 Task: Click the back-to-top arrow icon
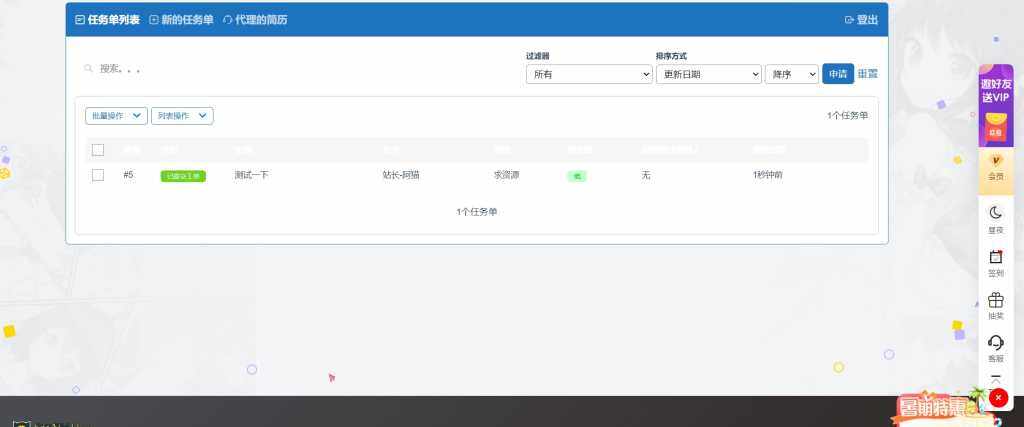click(995, 379)
